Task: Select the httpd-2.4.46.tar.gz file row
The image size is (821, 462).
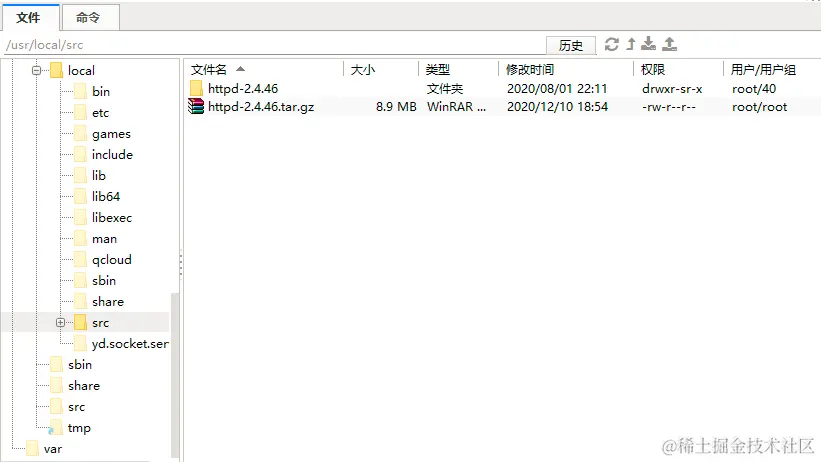Action: (503, 107)
